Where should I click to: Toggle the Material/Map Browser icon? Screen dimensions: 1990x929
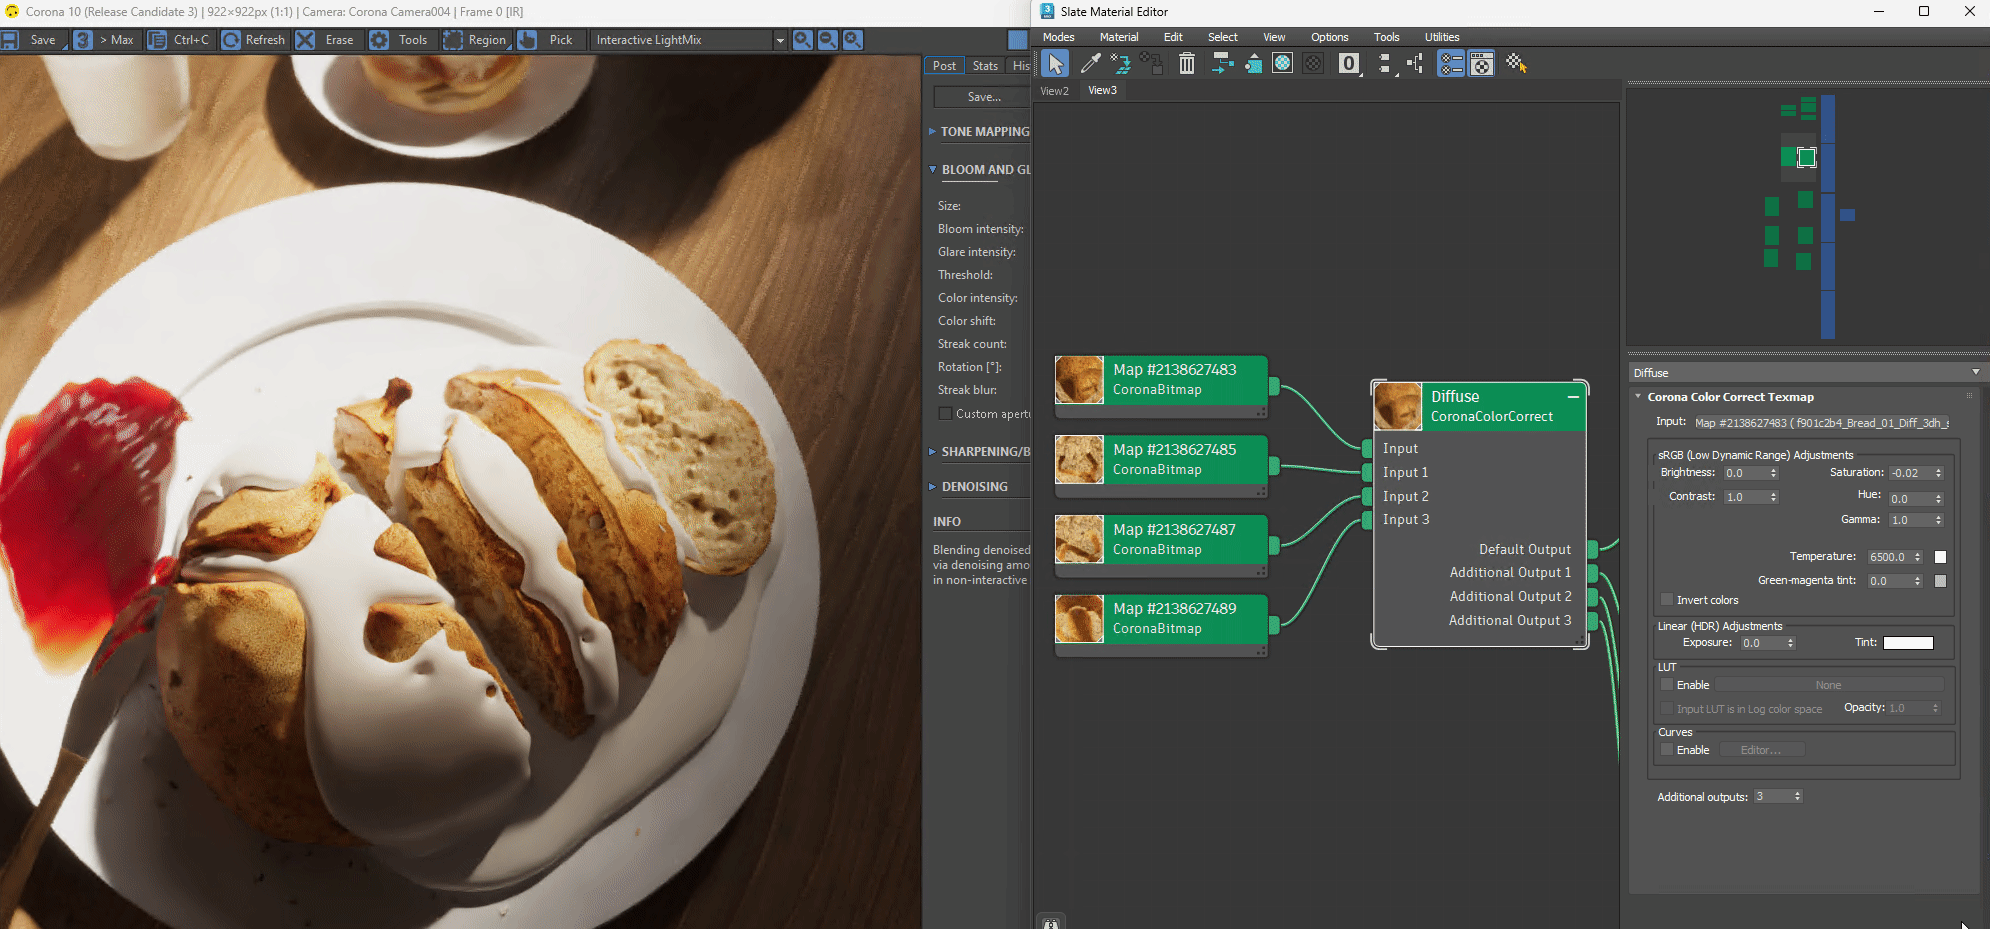point(1451,64)
